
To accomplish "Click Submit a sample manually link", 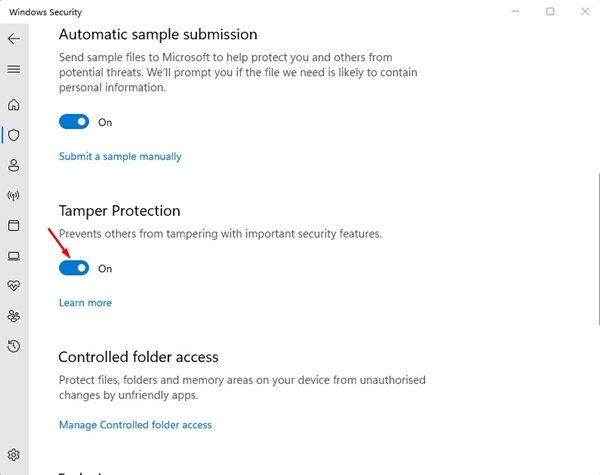I will [x=120, y=156].
